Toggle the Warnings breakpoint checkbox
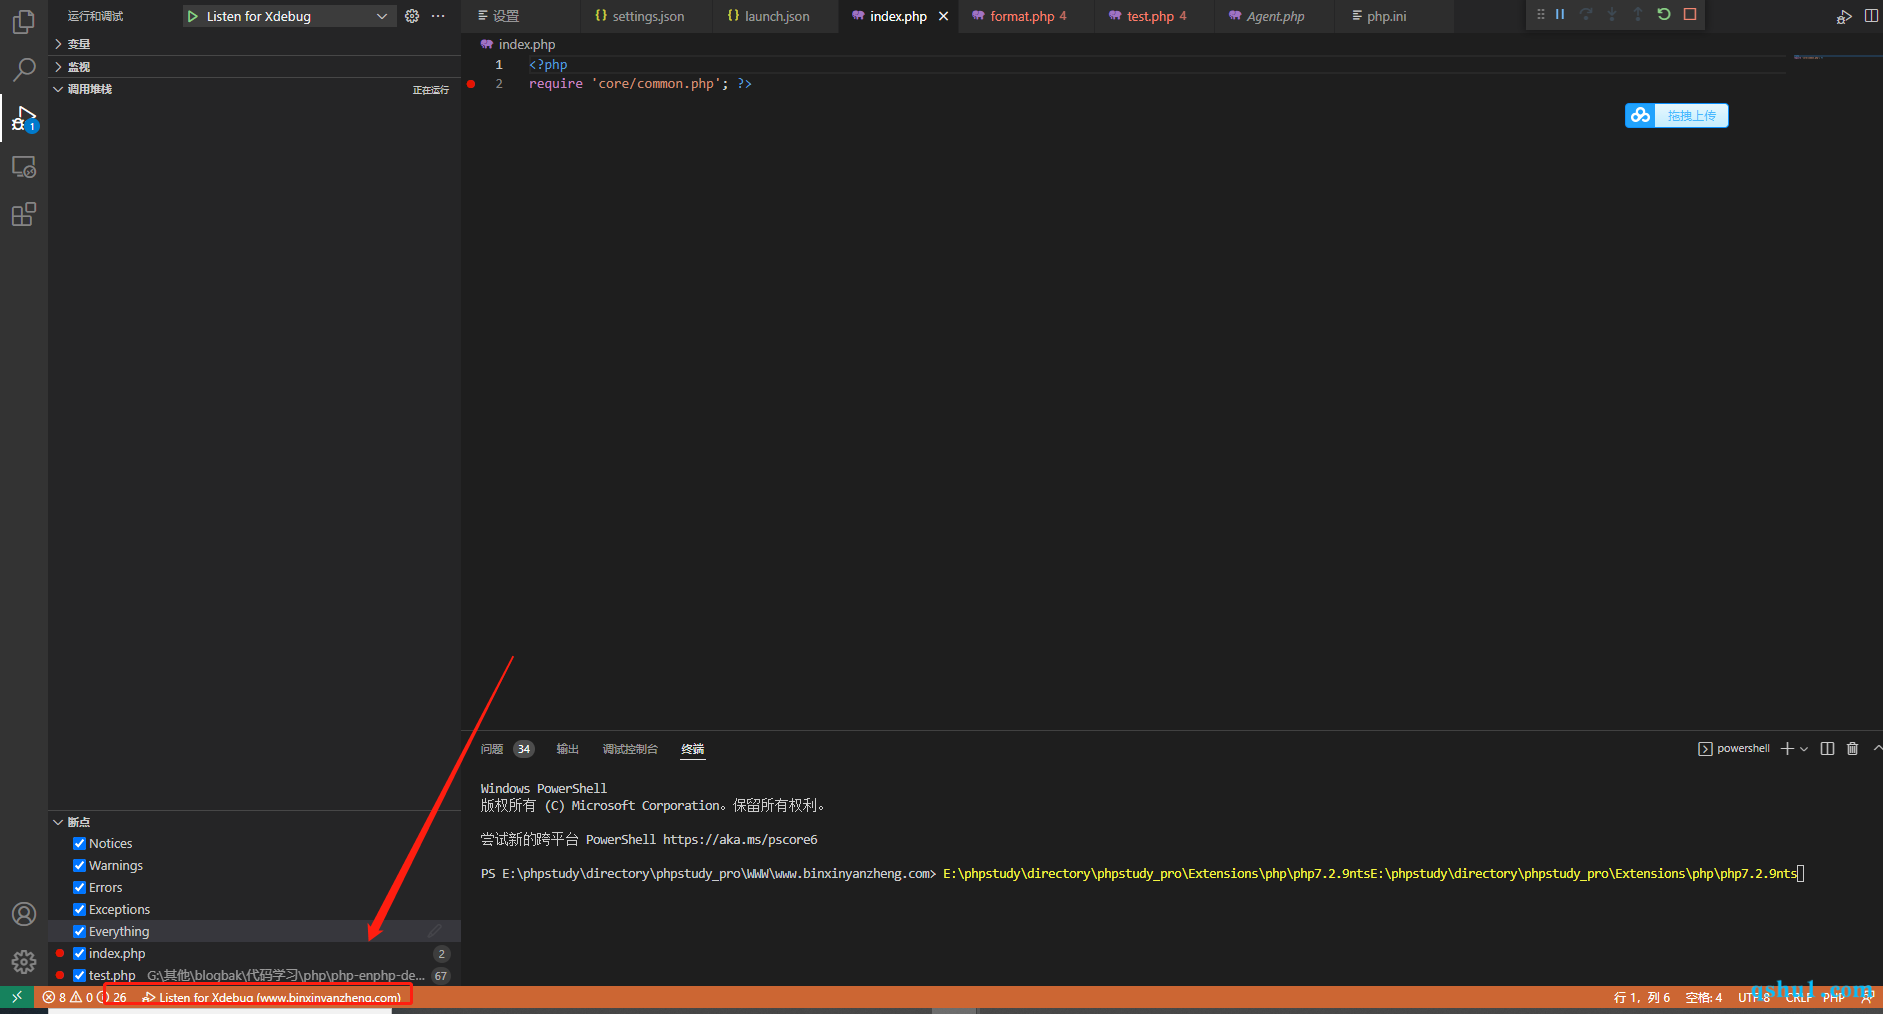The image size is (1883, 1014). [x=79, y=865]
